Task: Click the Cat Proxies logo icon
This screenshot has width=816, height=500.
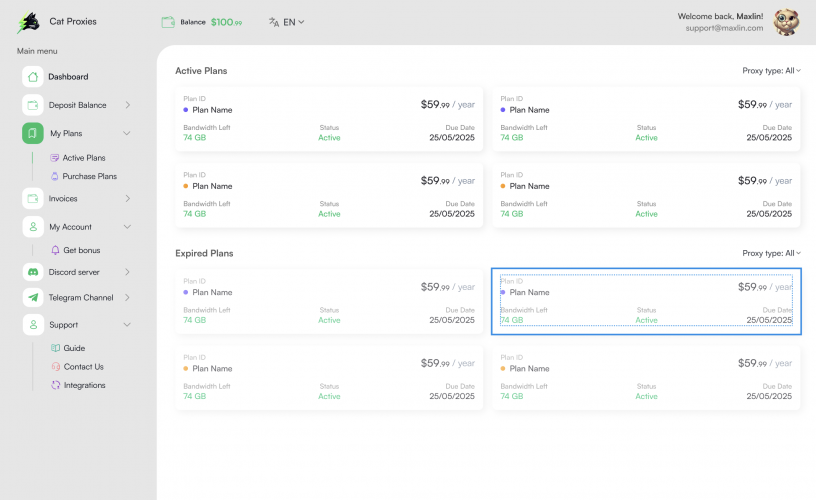Action: click(x=29, y=22)
